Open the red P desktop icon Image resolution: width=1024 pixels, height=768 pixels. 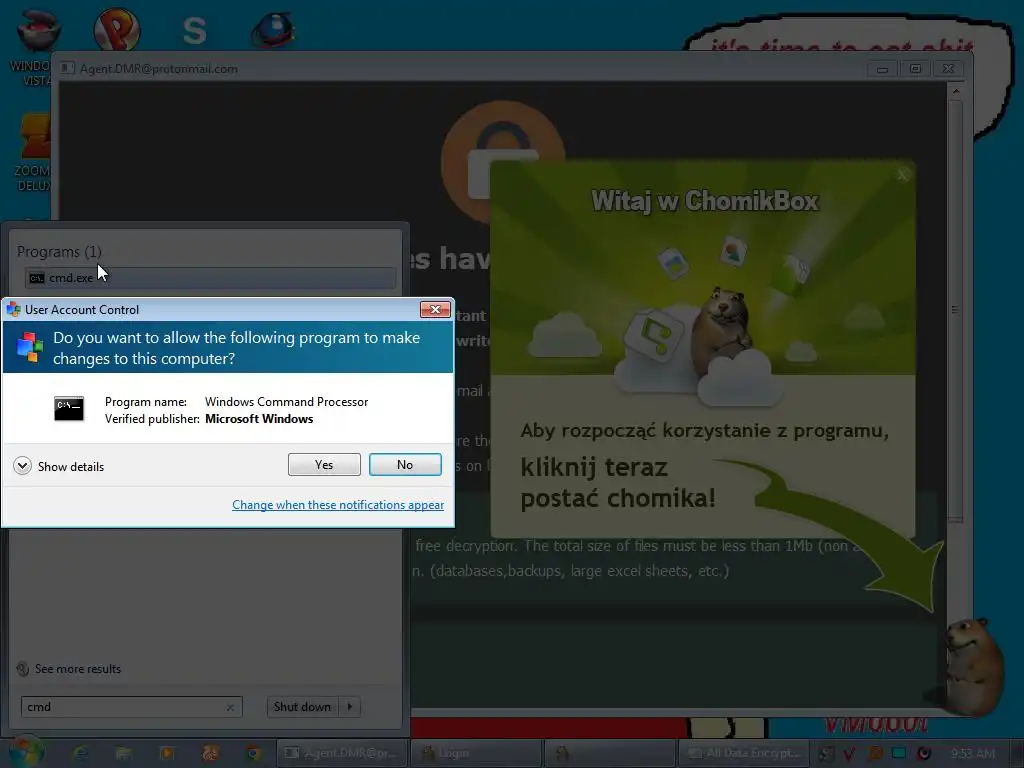[116, 29]
